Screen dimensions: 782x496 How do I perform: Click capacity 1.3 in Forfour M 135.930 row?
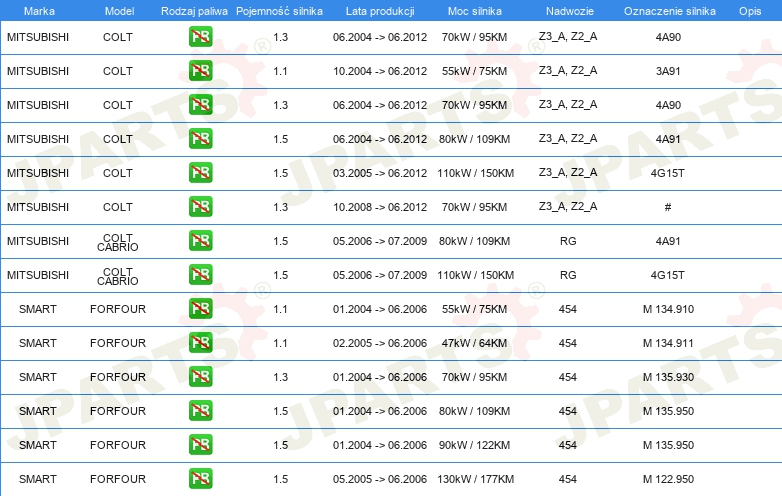point(280,377)
